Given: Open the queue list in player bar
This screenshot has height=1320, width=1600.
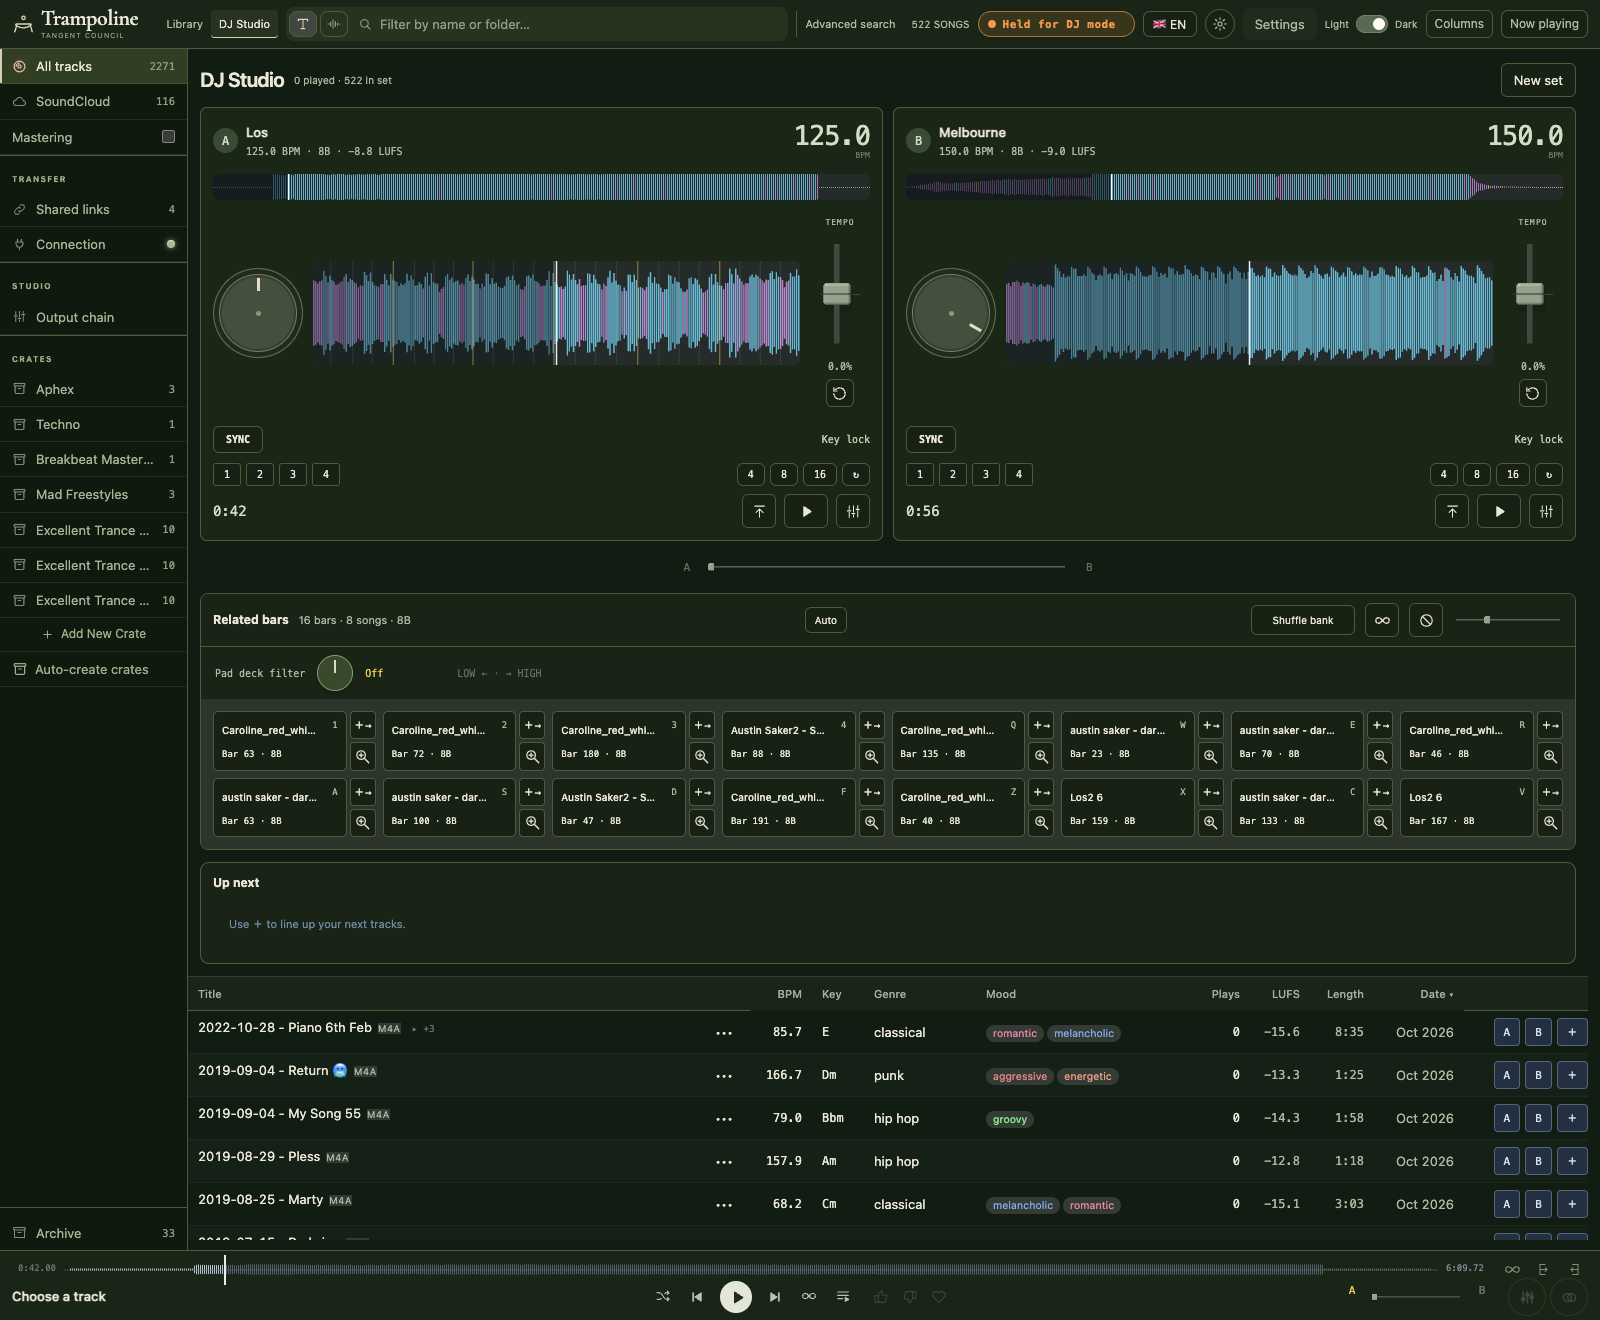Looking at the screenshot, I should pyautogui.click(x=843, y=1296).
